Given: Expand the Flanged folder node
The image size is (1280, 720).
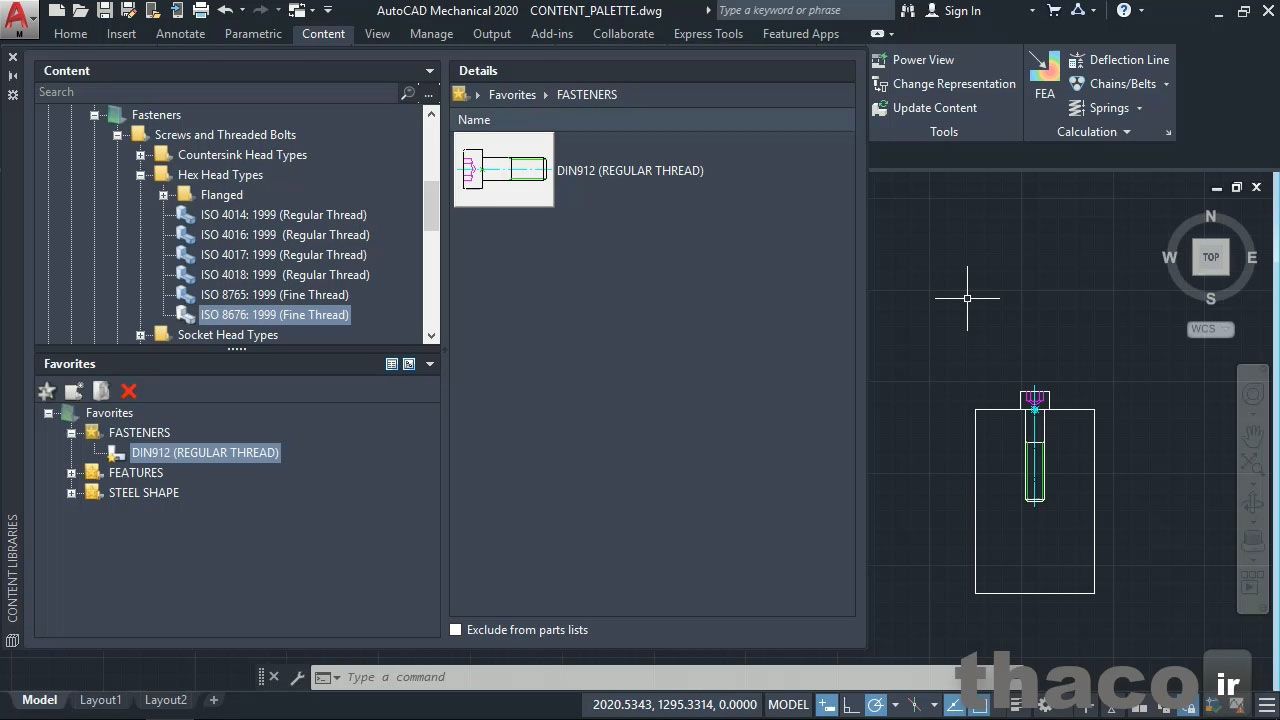Looking at the screenshot, I should [164, 195].
